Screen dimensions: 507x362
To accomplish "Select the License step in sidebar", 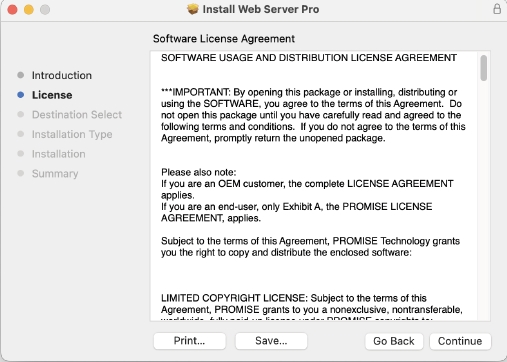I will click(x=52, y=95).
